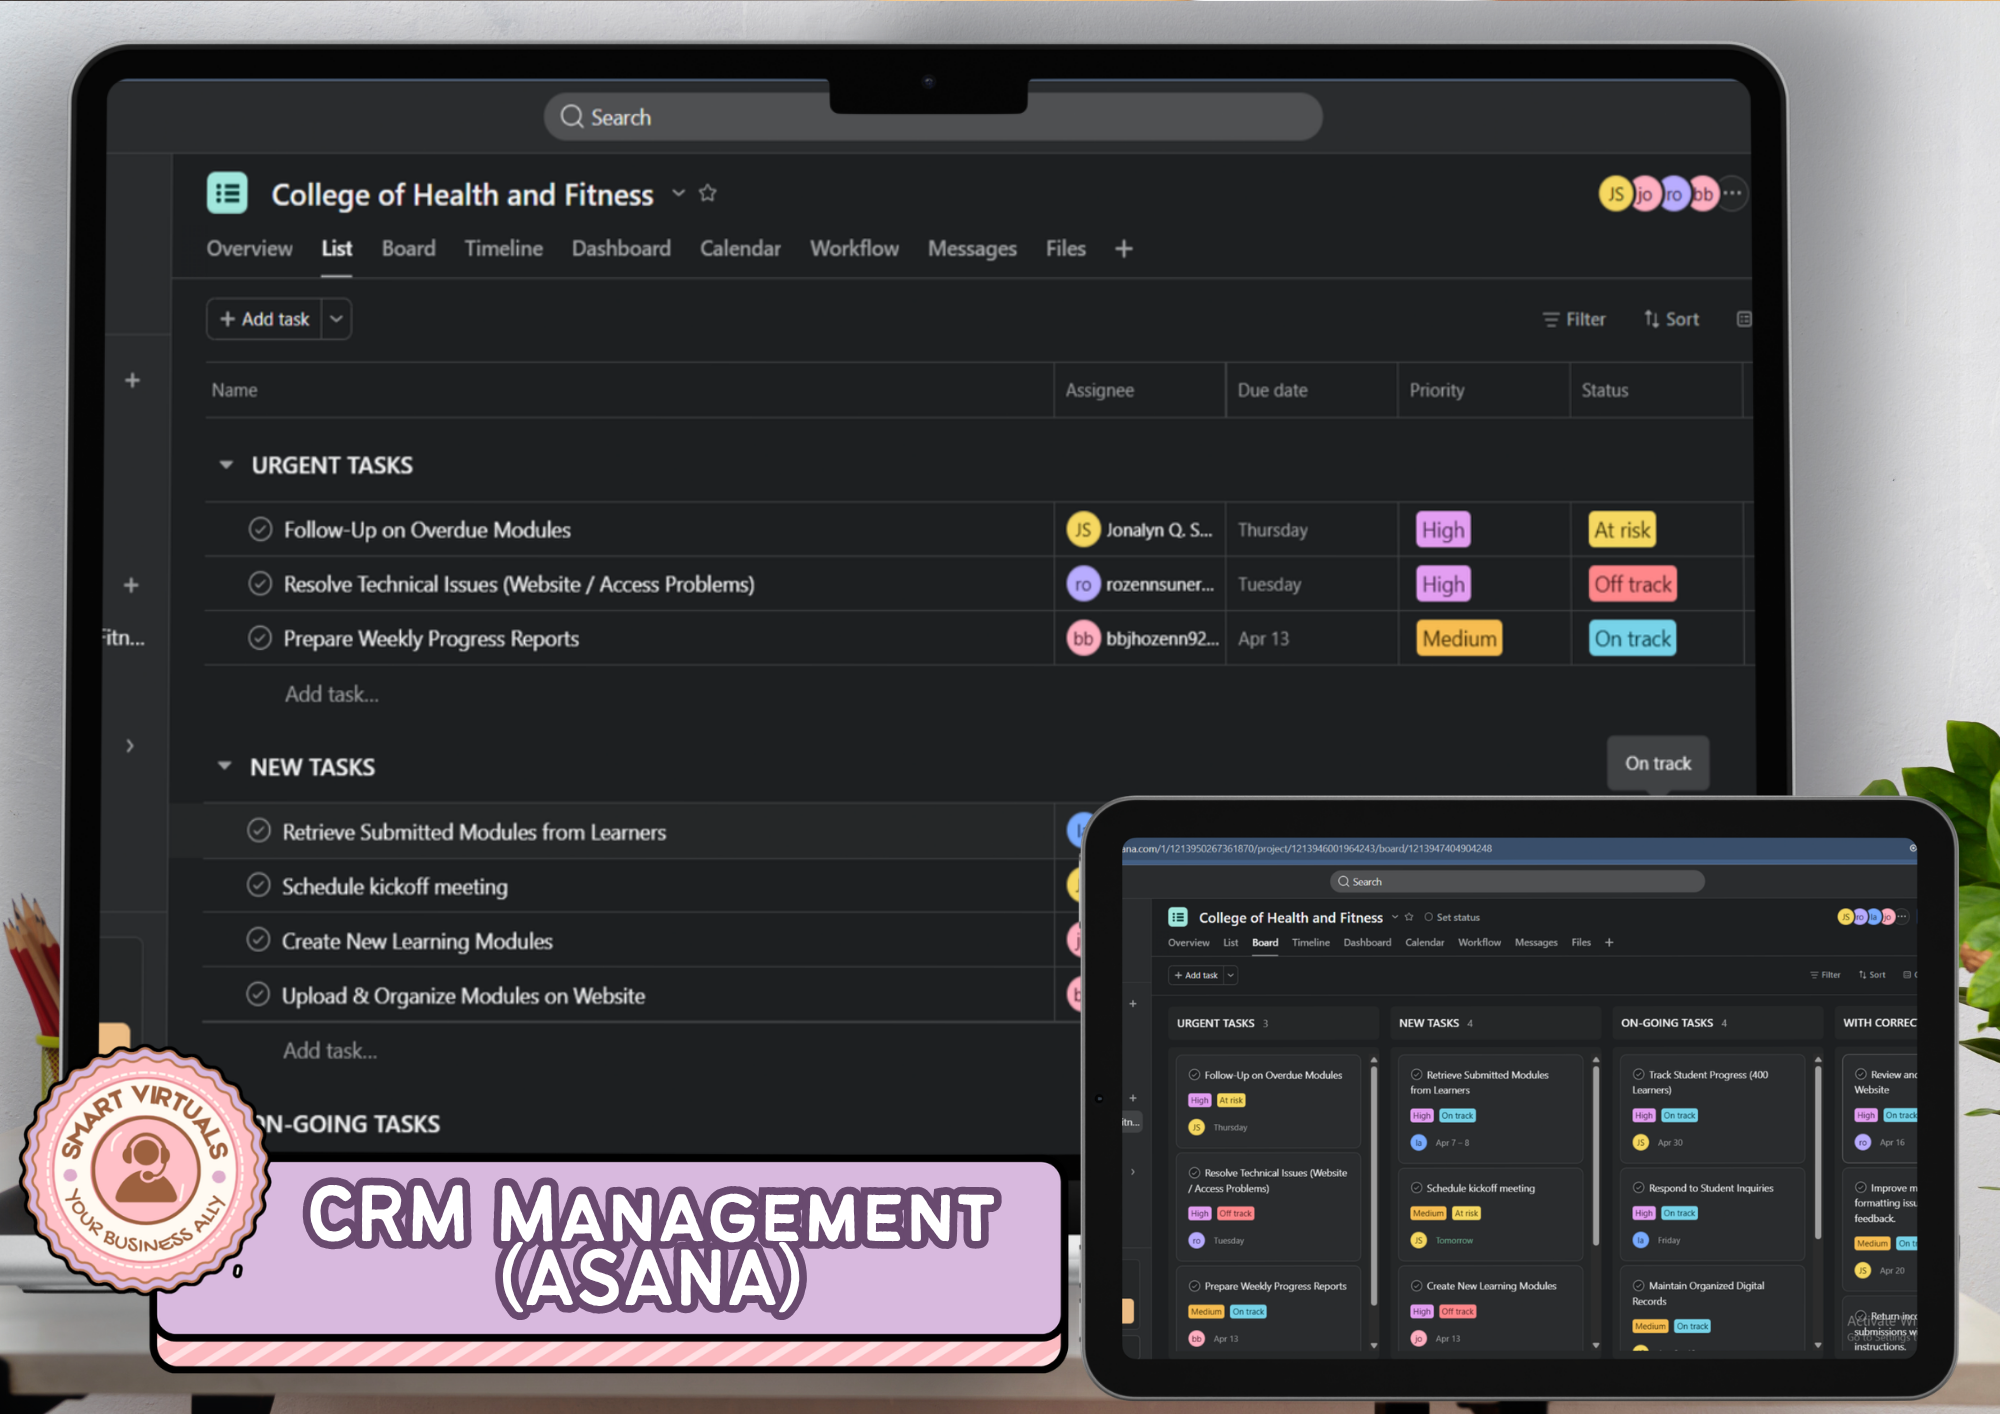Collapse the URGENT TASKS section
Image resolution: width=2000 pixels, height=1414 pixels.
pyautogui.click(x=226, y=465)
